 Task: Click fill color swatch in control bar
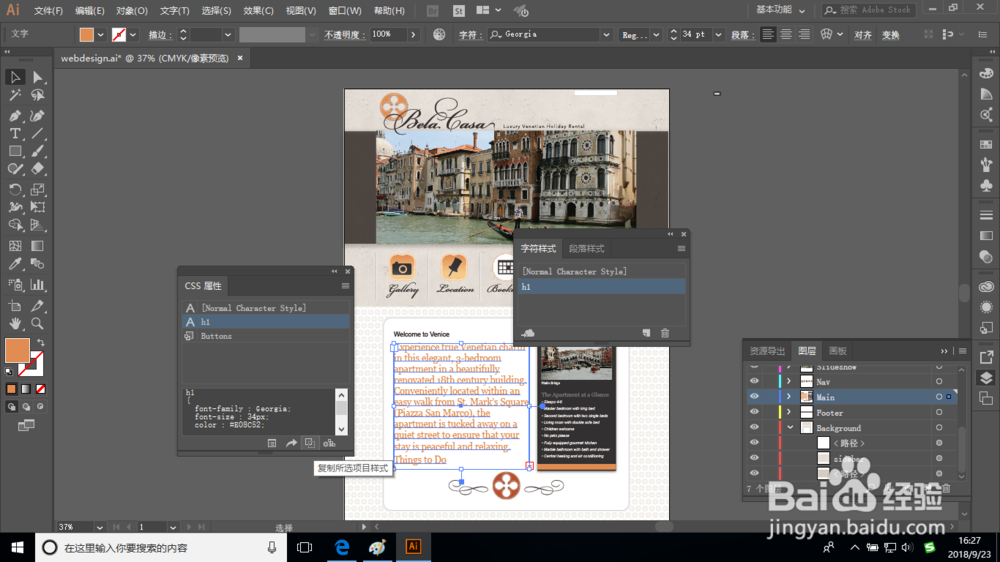tap(86, 34)
